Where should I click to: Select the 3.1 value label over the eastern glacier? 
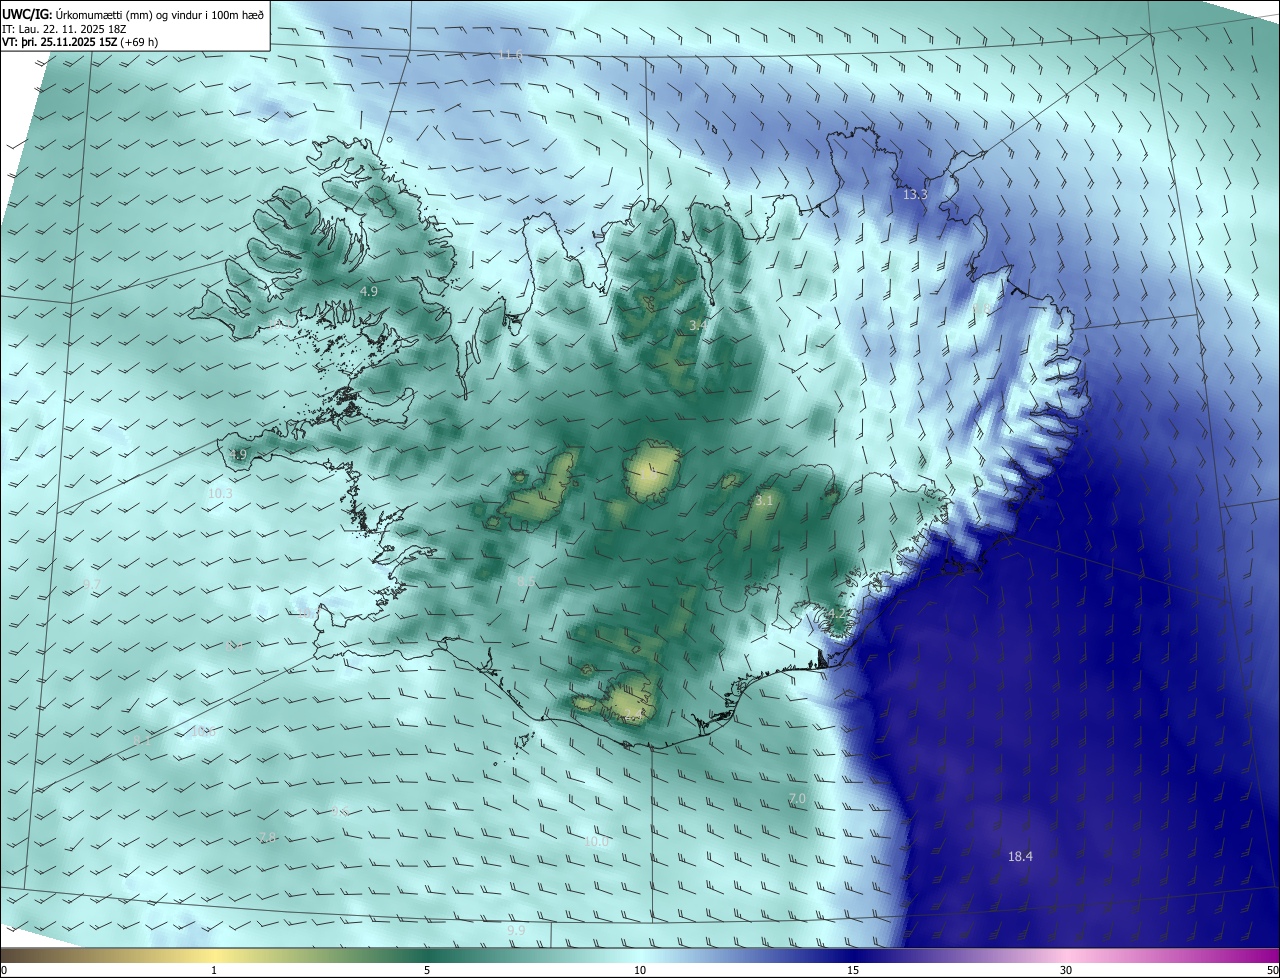coord(764,500)
